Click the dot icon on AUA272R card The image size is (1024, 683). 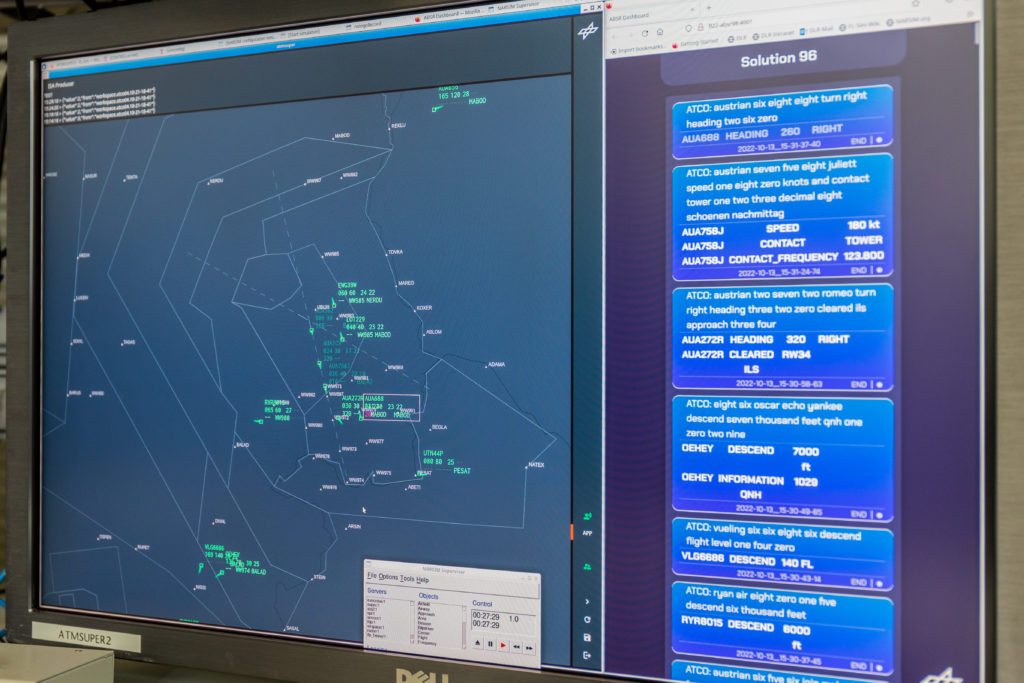pos(880,385)
